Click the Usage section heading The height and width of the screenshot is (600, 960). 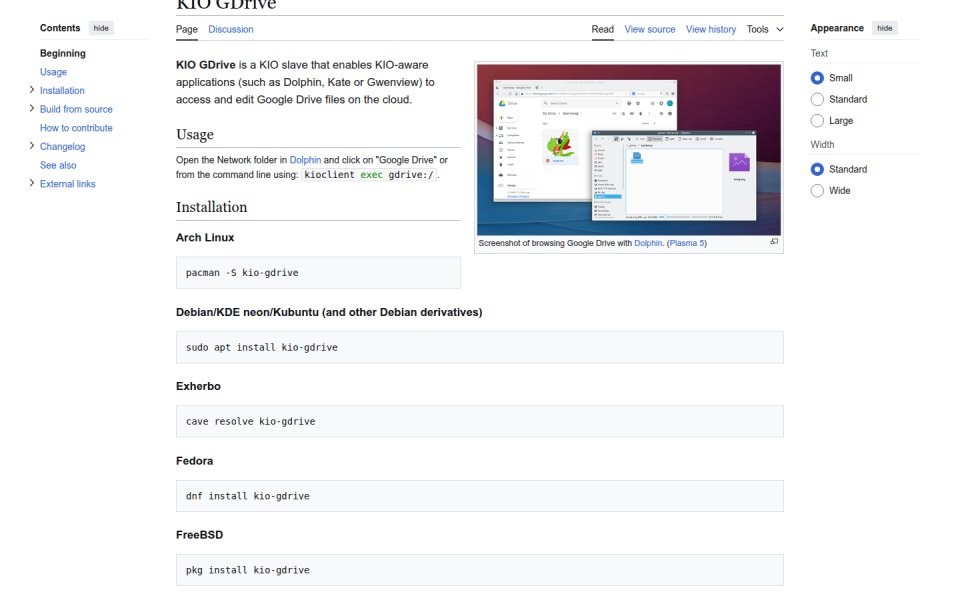(195, 135)
